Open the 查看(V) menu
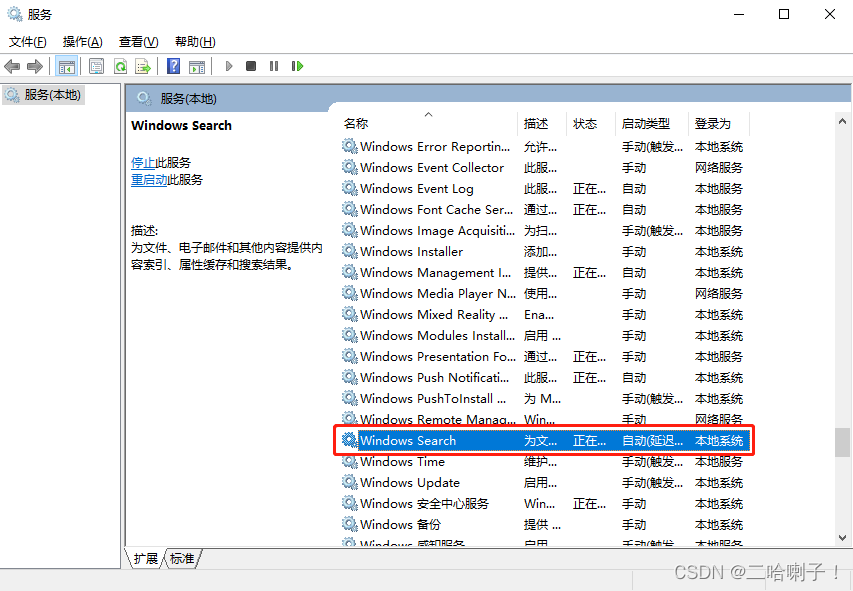 point(138,42)
